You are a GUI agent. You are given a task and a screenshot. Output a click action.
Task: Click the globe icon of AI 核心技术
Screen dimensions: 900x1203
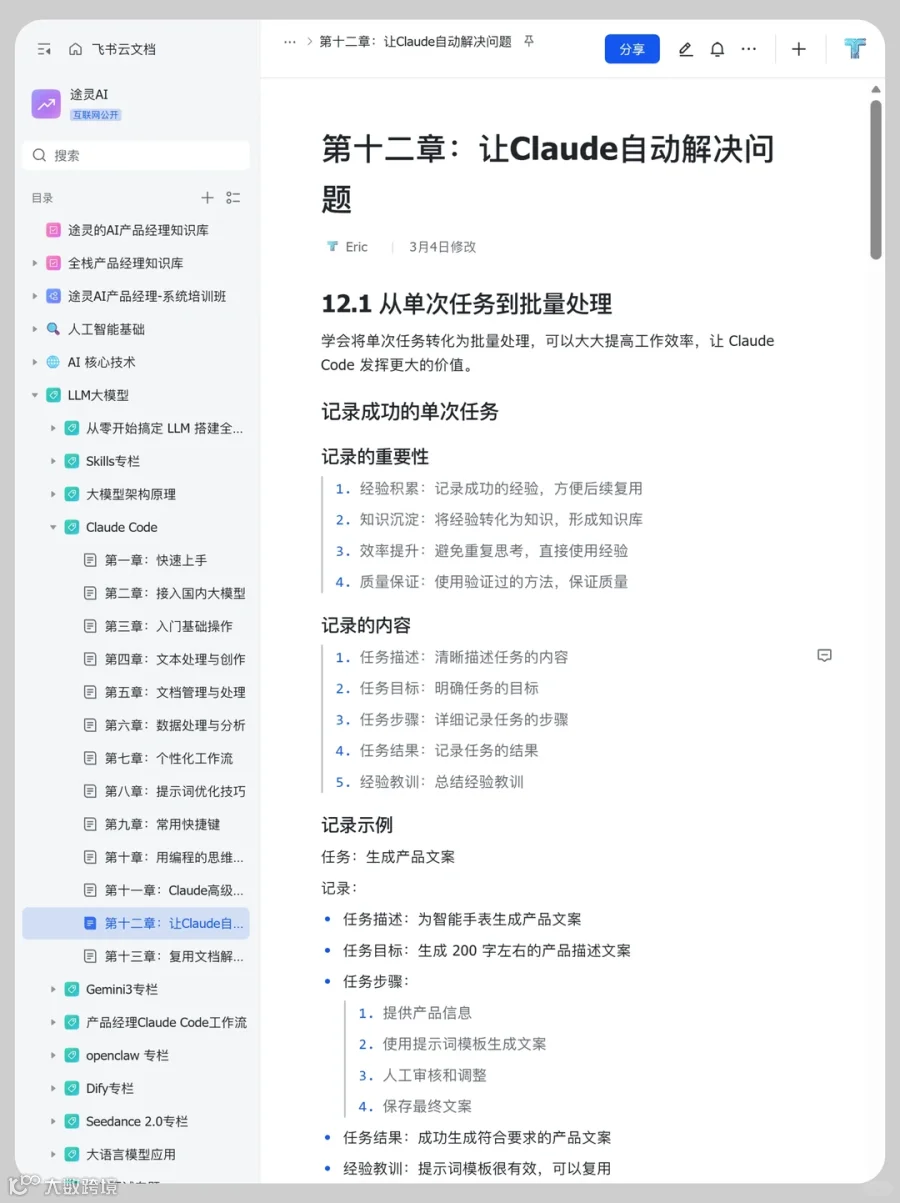53,362
